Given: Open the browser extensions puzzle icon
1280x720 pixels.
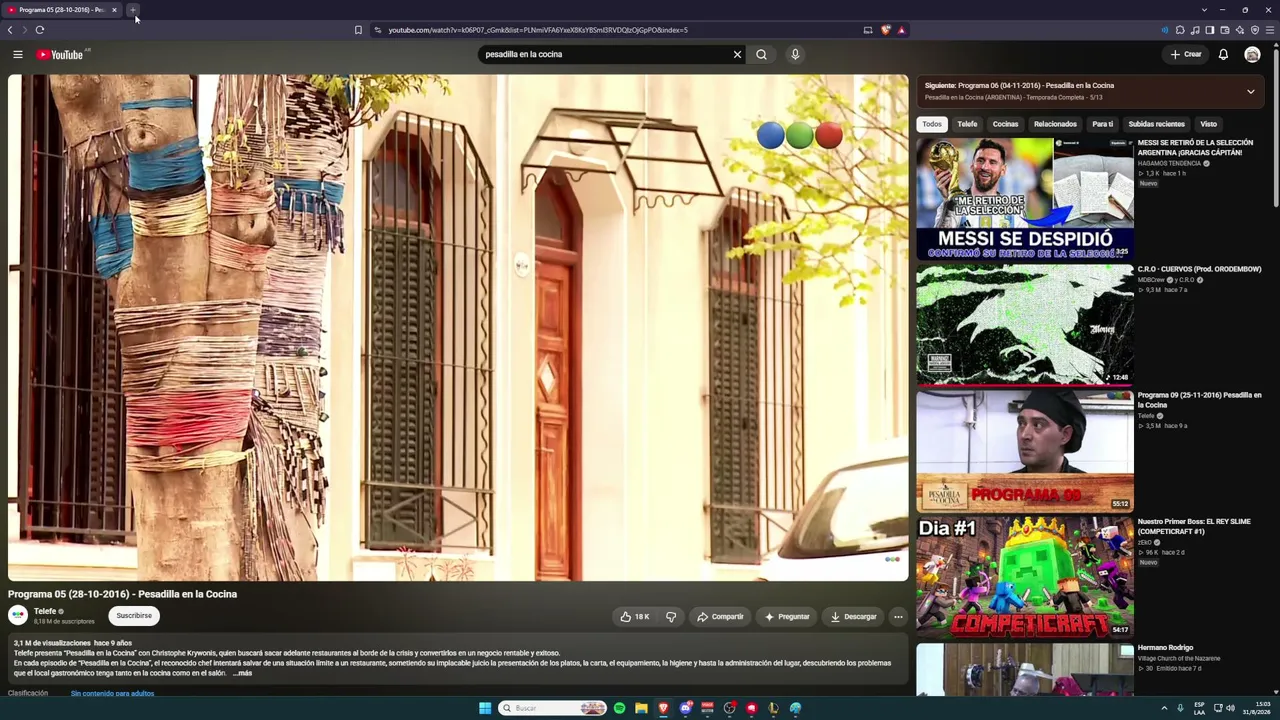Looking at the screenshot, I should pos(1180,30).
